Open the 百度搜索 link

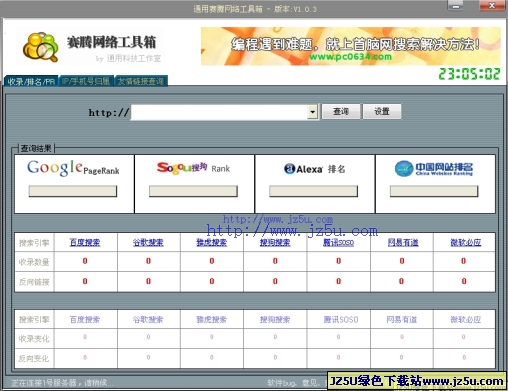(85, 242)
